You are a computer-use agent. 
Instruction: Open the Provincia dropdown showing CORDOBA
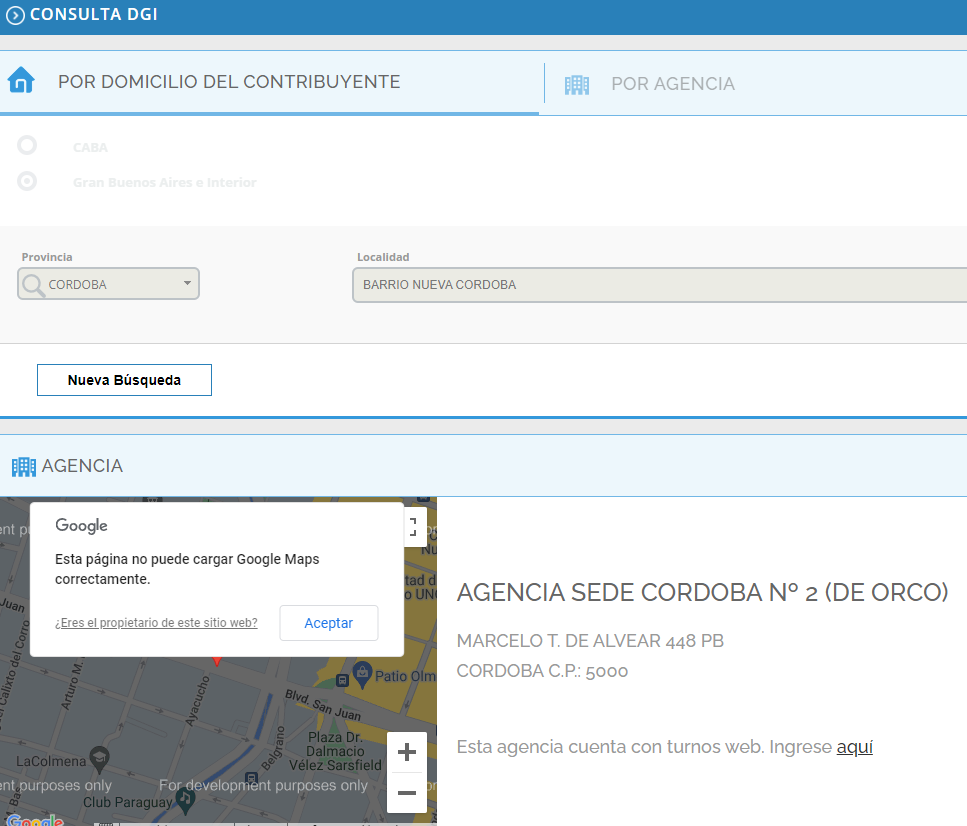[x=109, y=284]
